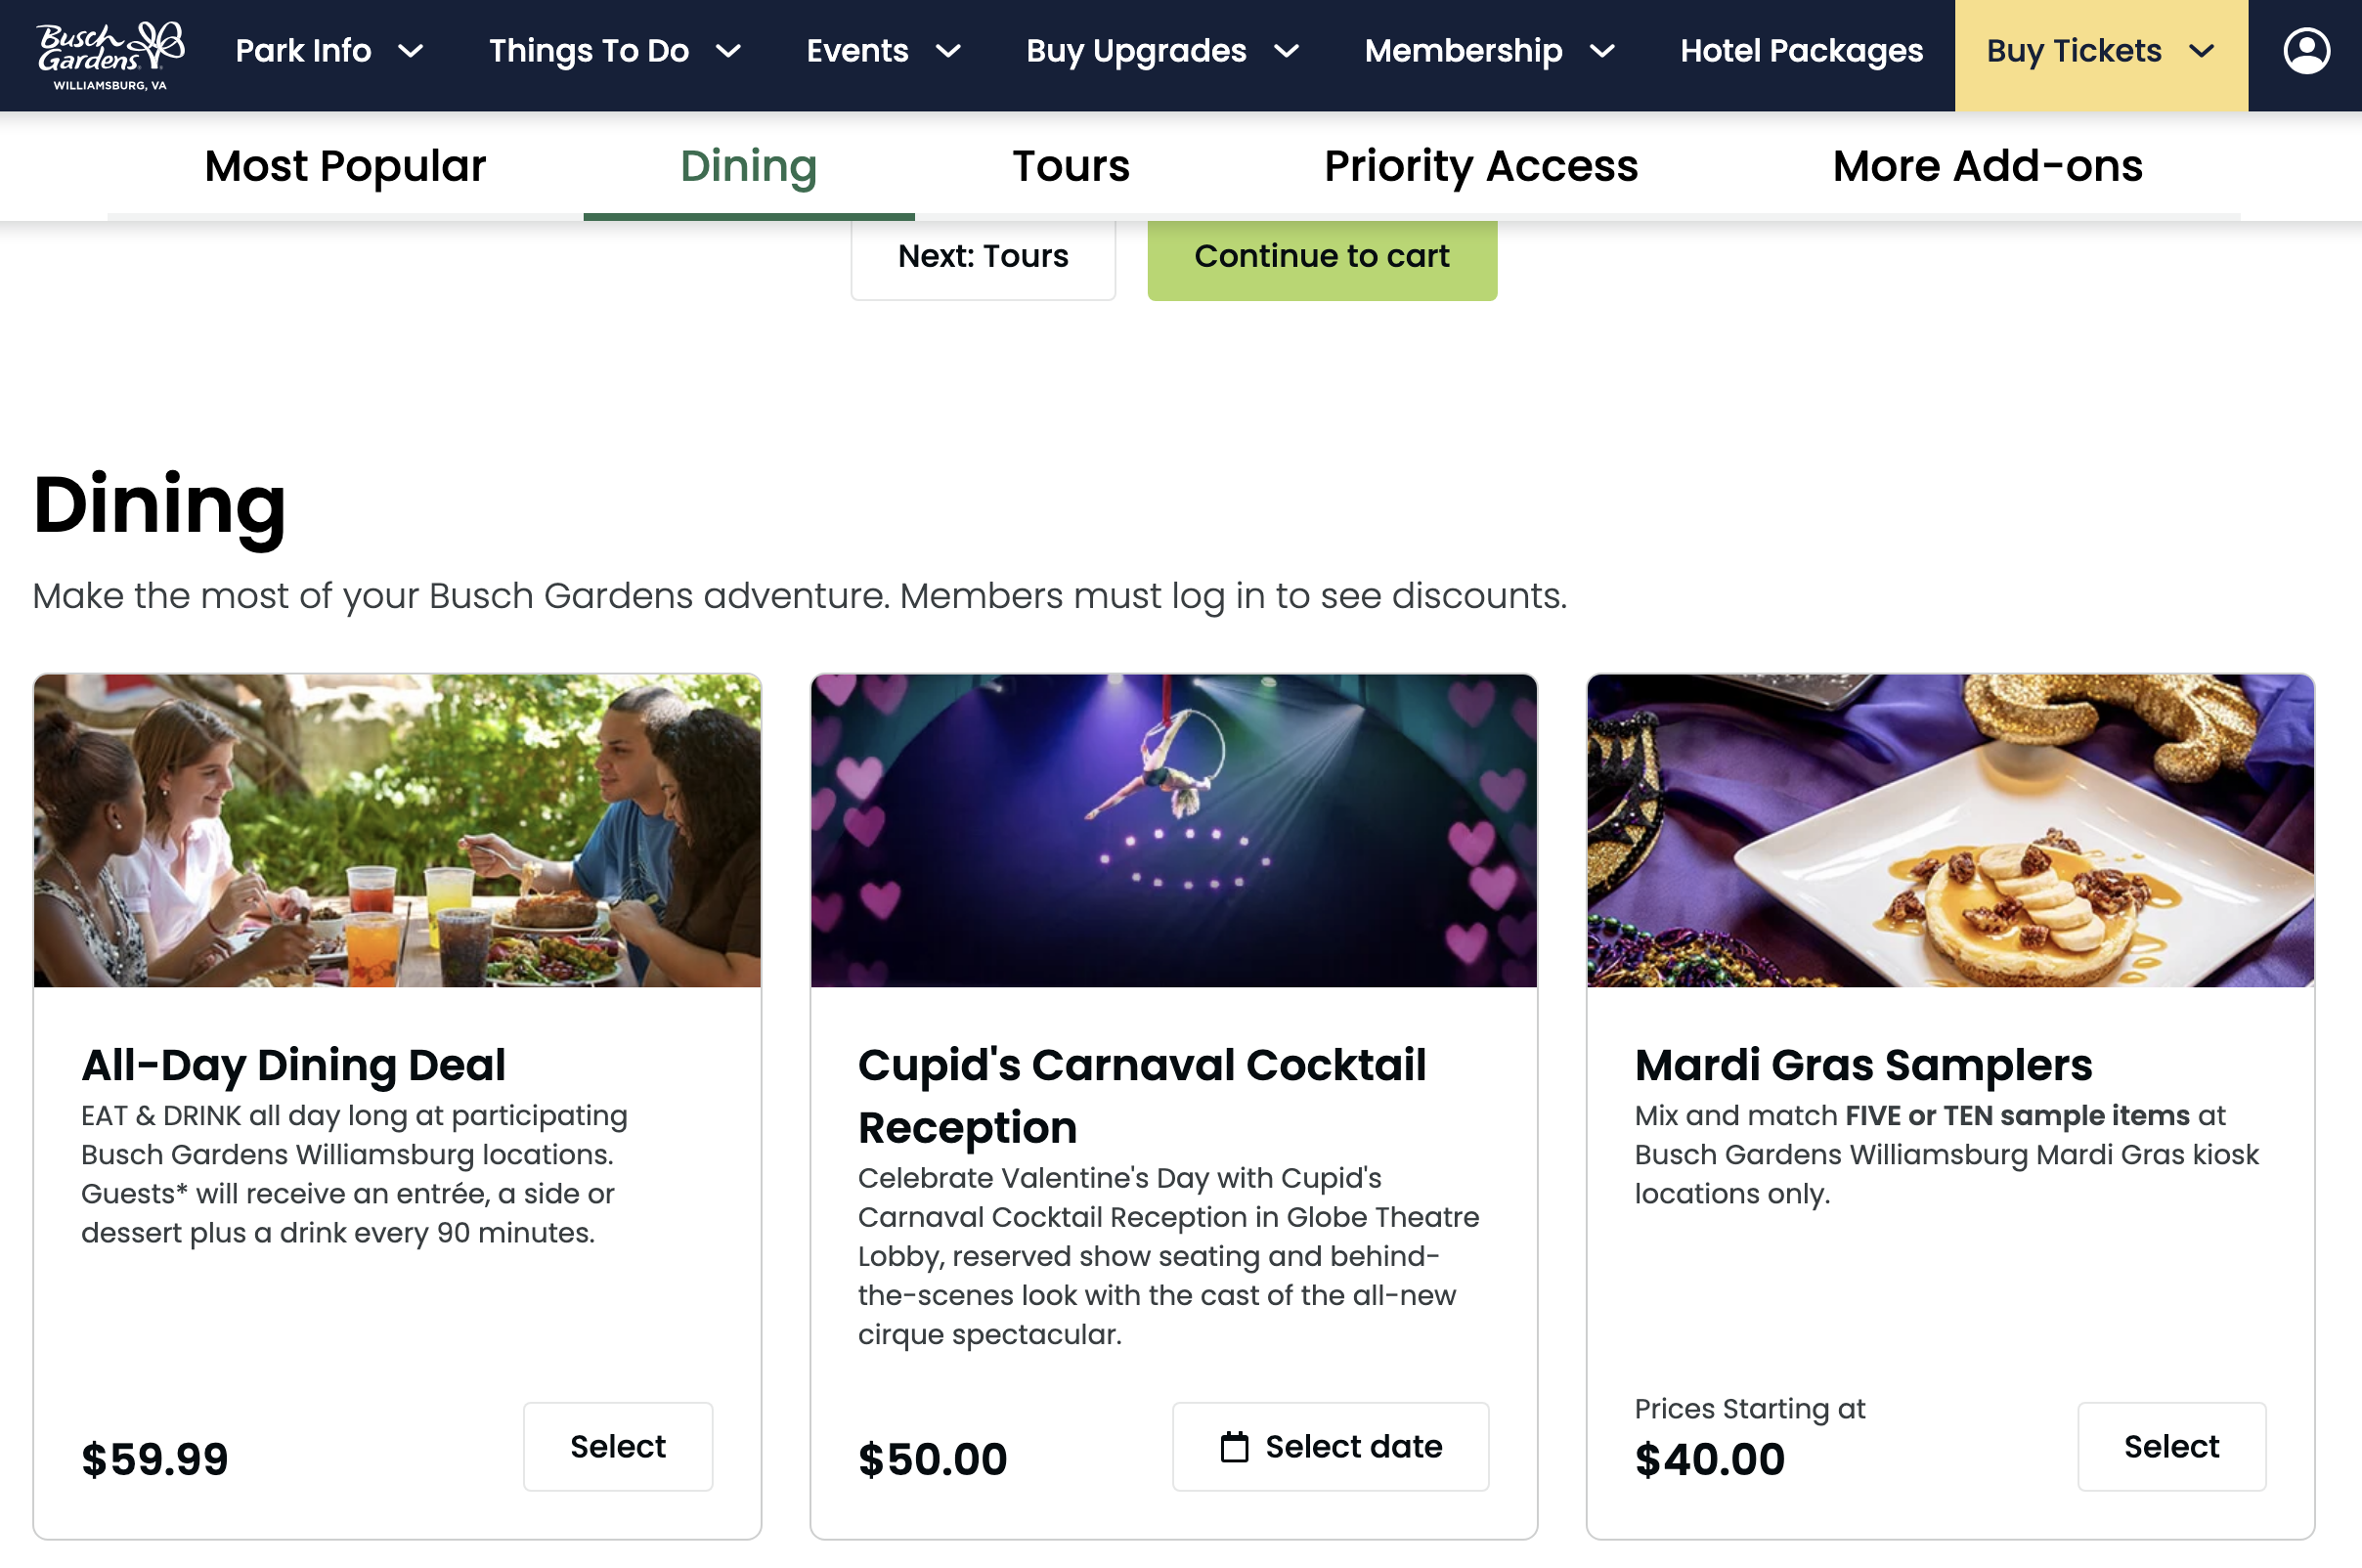
Task: Switch to the Tours tab
Action: pyautogui.click(x=1071, y=166)
